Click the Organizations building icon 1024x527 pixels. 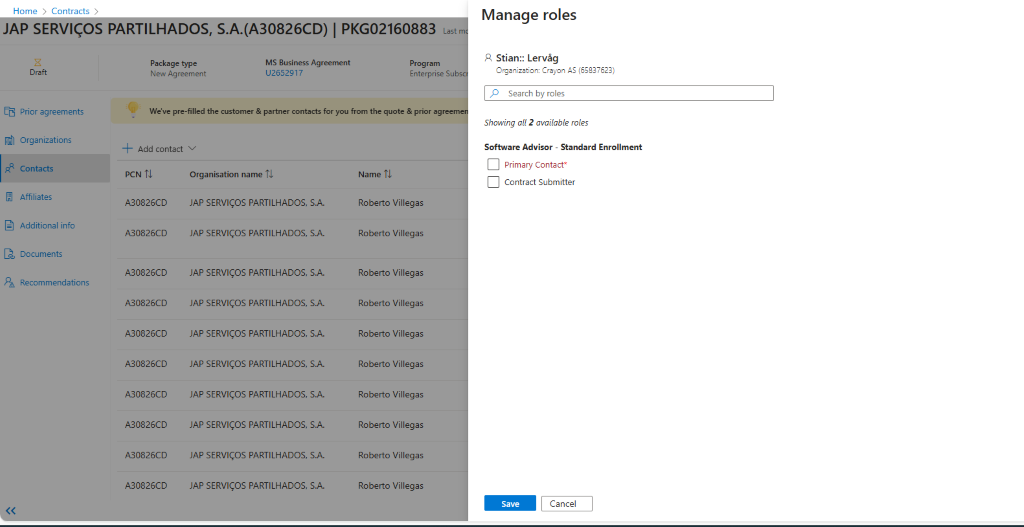tap(9, 140)
